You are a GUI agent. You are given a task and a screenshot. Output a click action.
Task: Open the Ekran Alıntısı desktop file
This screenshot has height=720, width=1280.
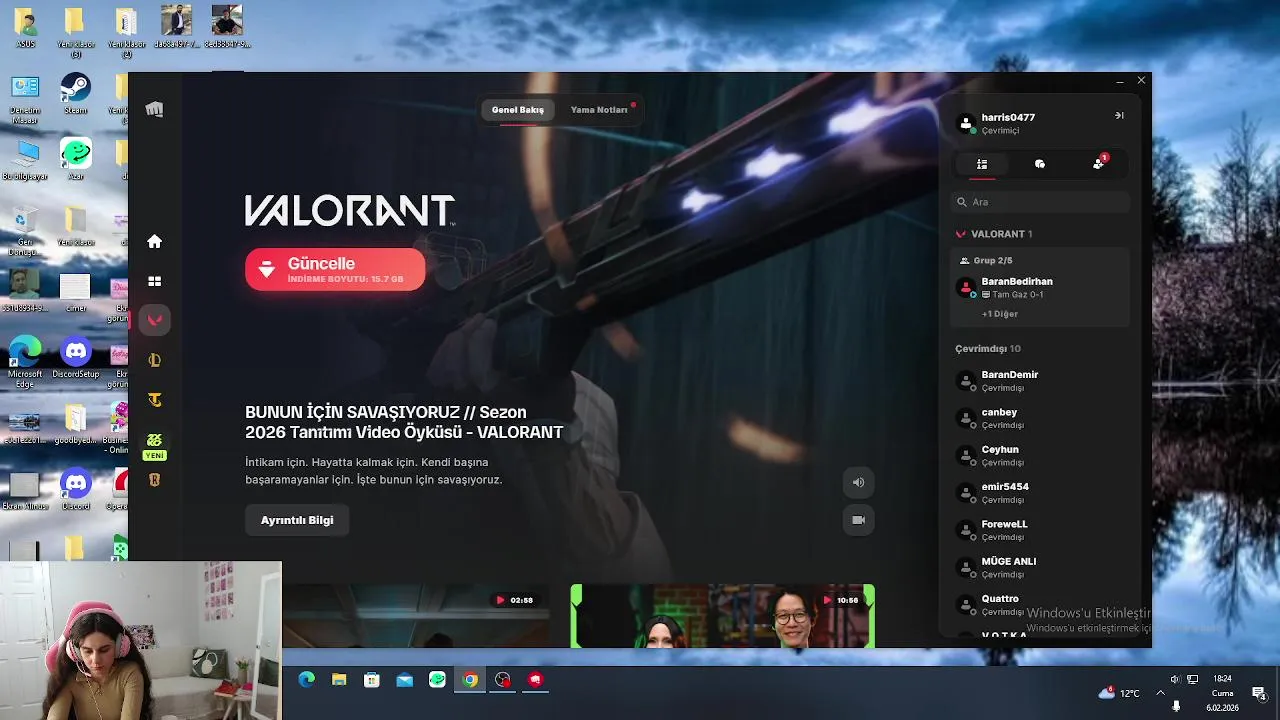point(25,492)
